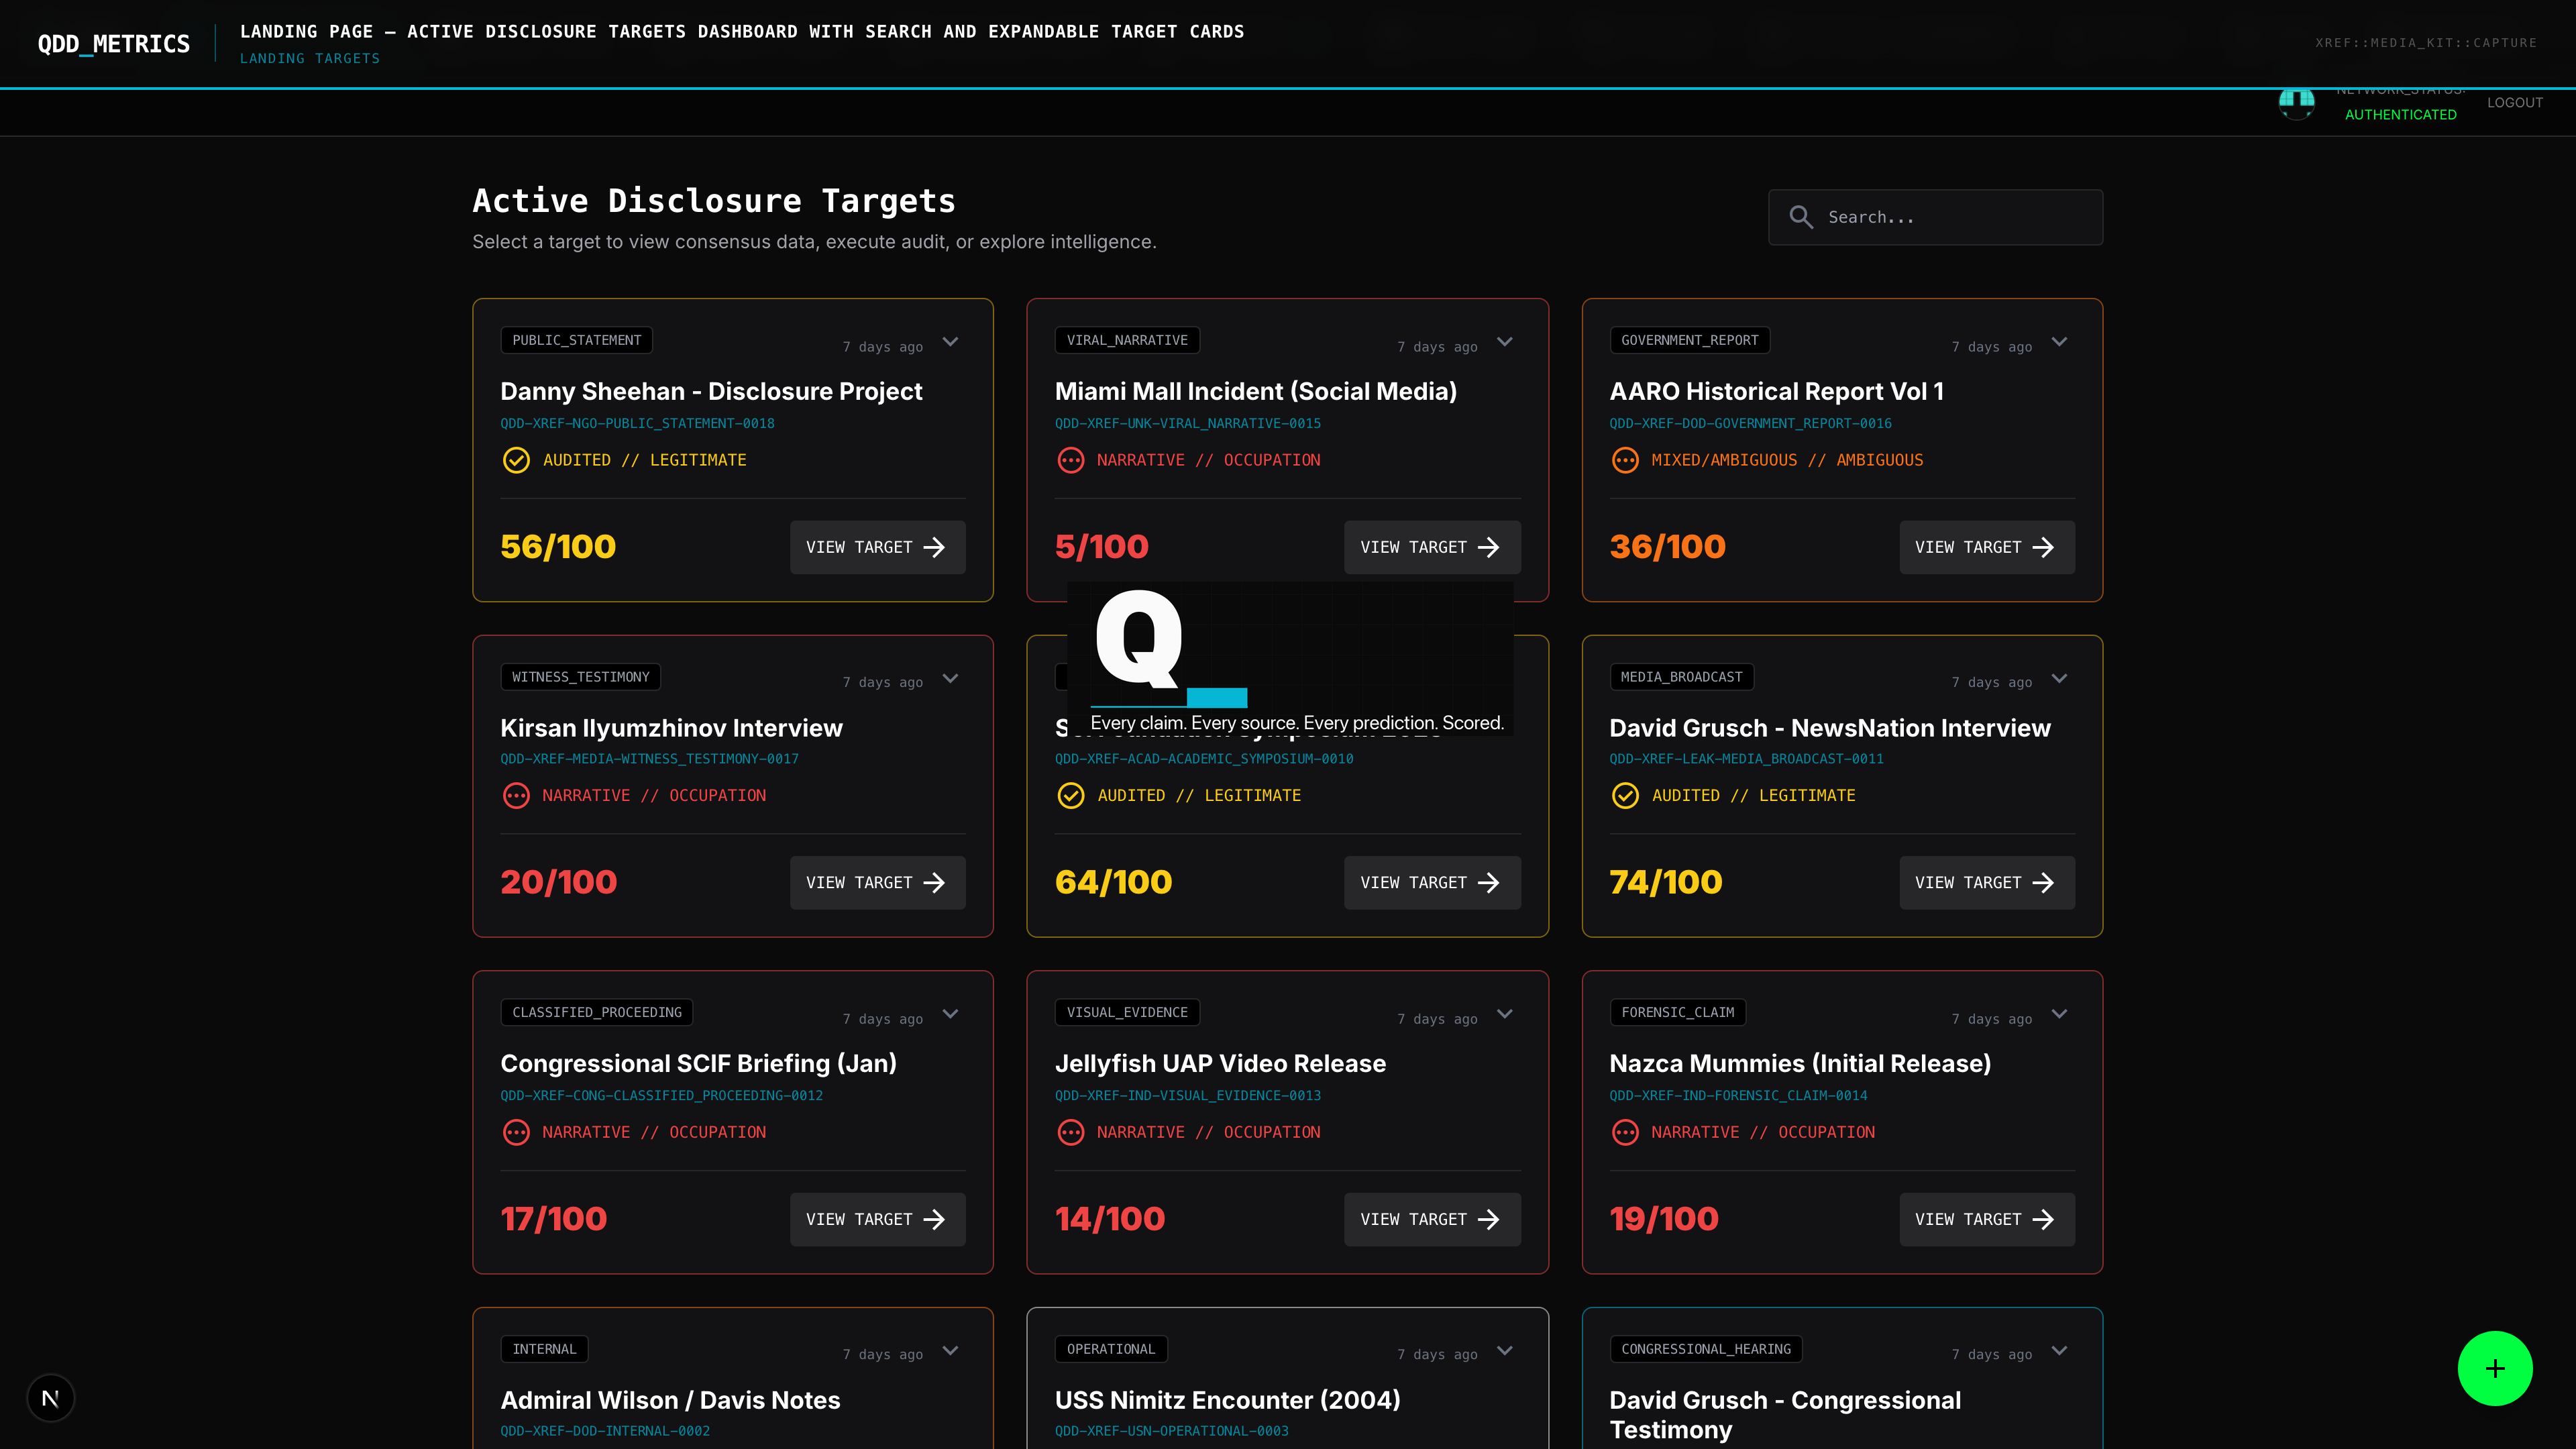Click mixed/ambiguous status icon on AARO report card

point(1625,460)
